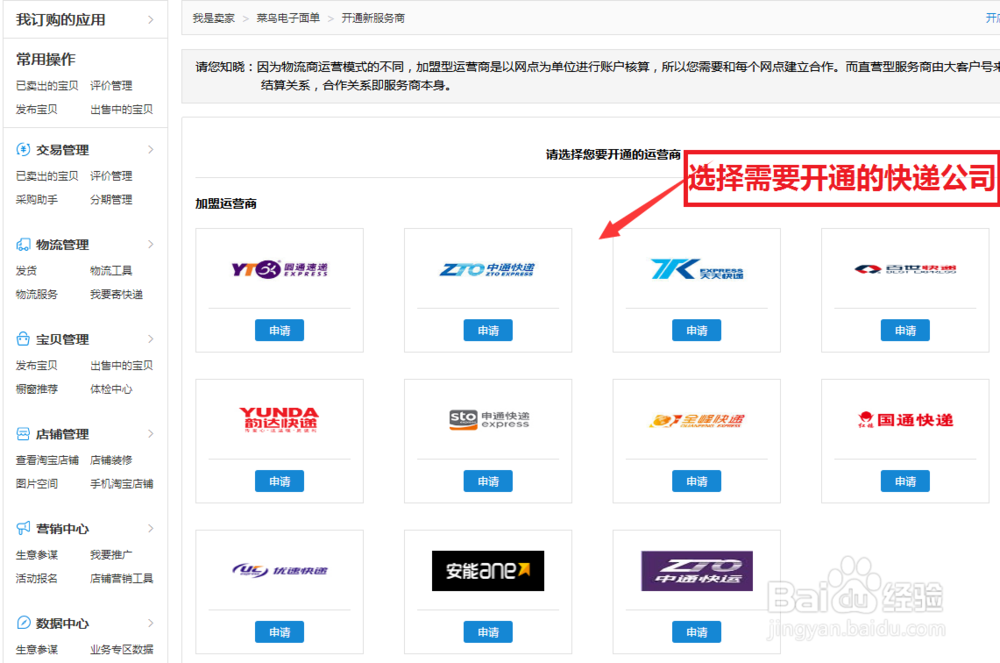Click the 数据中心 compass icon
The image size is (1000, 663).
pos(23,623)
